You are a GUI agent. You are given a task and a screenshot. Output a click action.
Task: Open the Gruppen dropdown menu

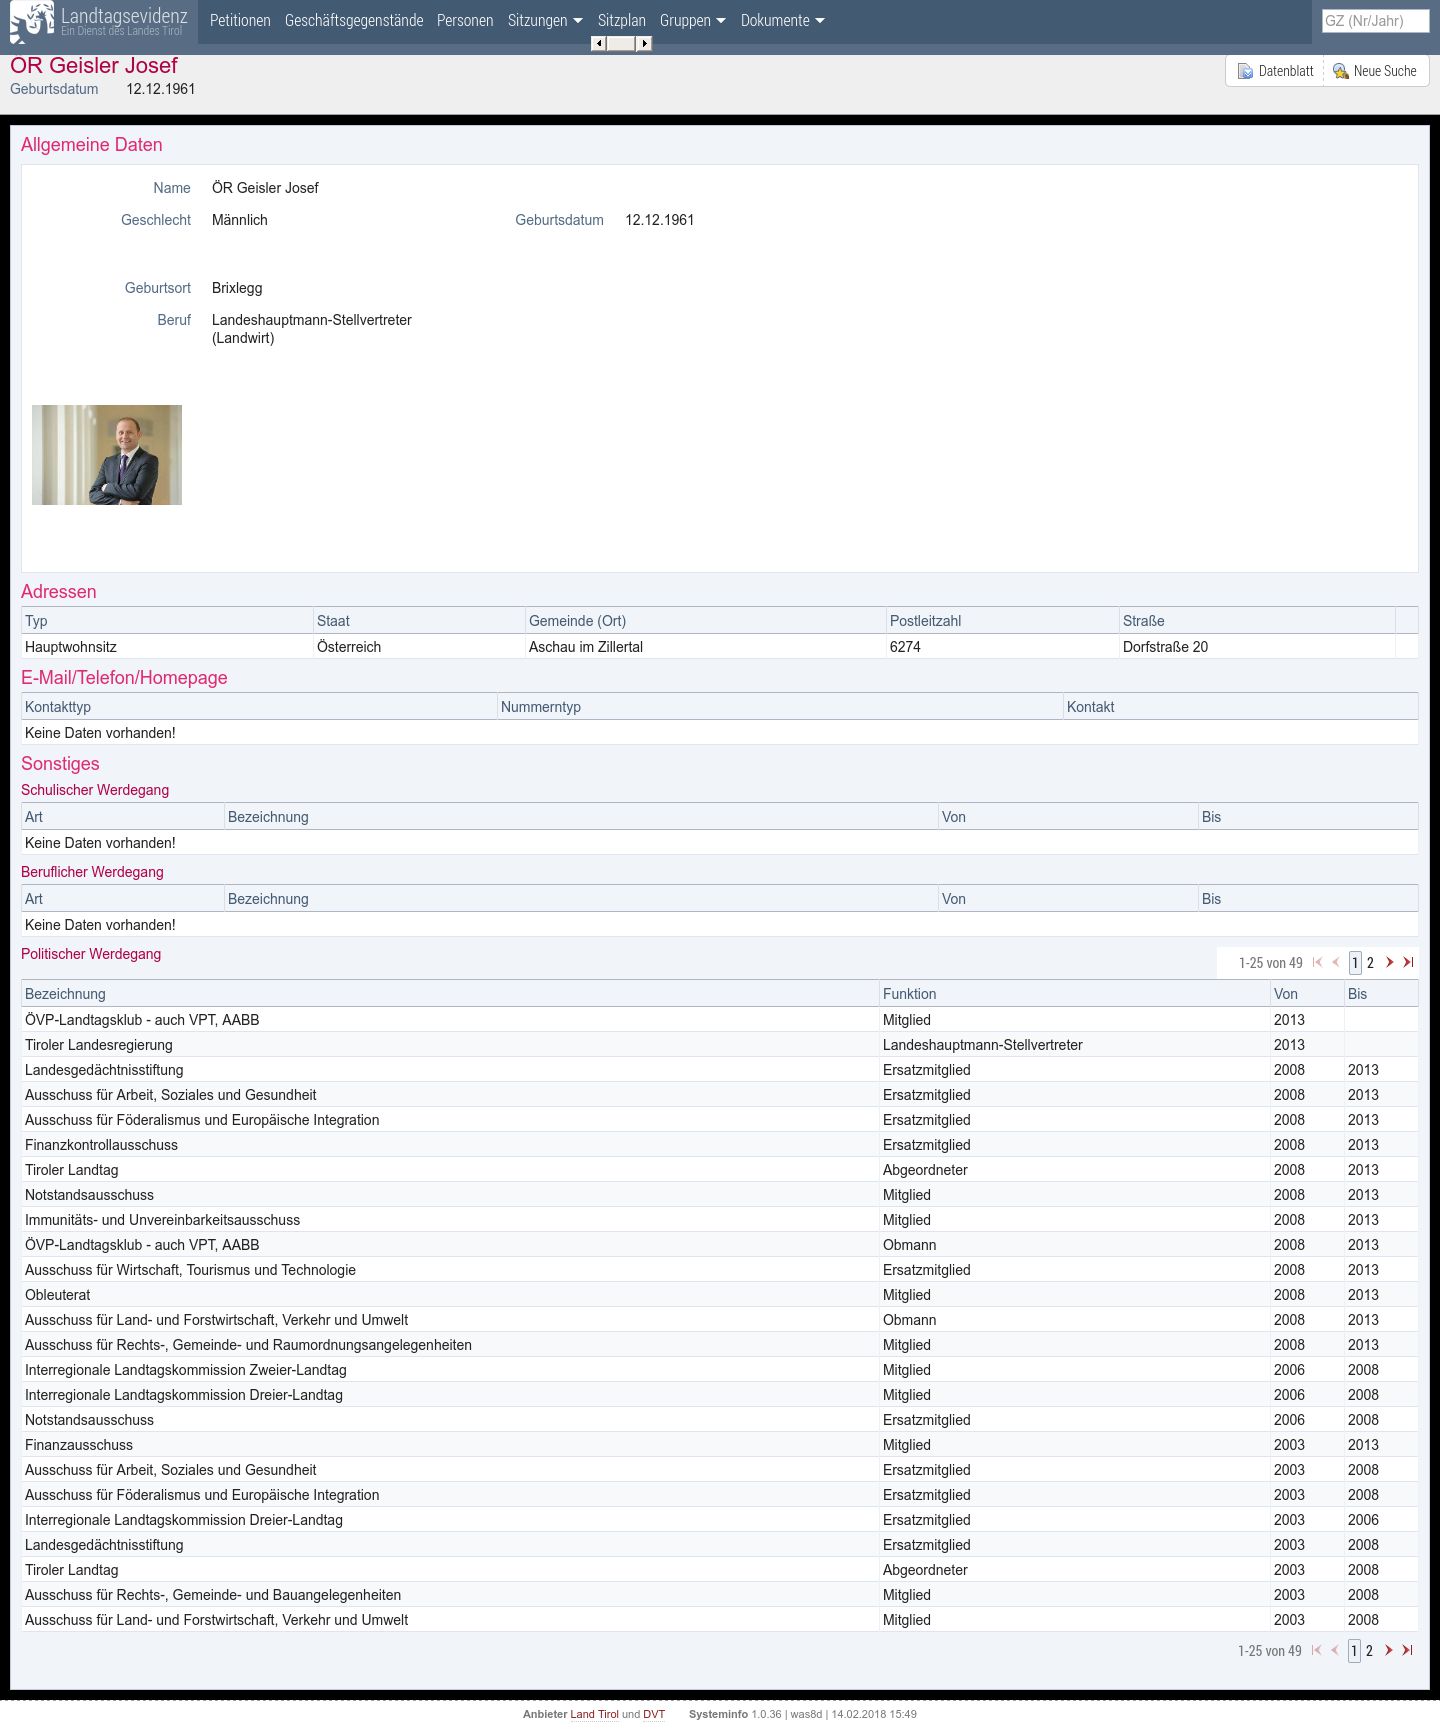tap(693, 20)
